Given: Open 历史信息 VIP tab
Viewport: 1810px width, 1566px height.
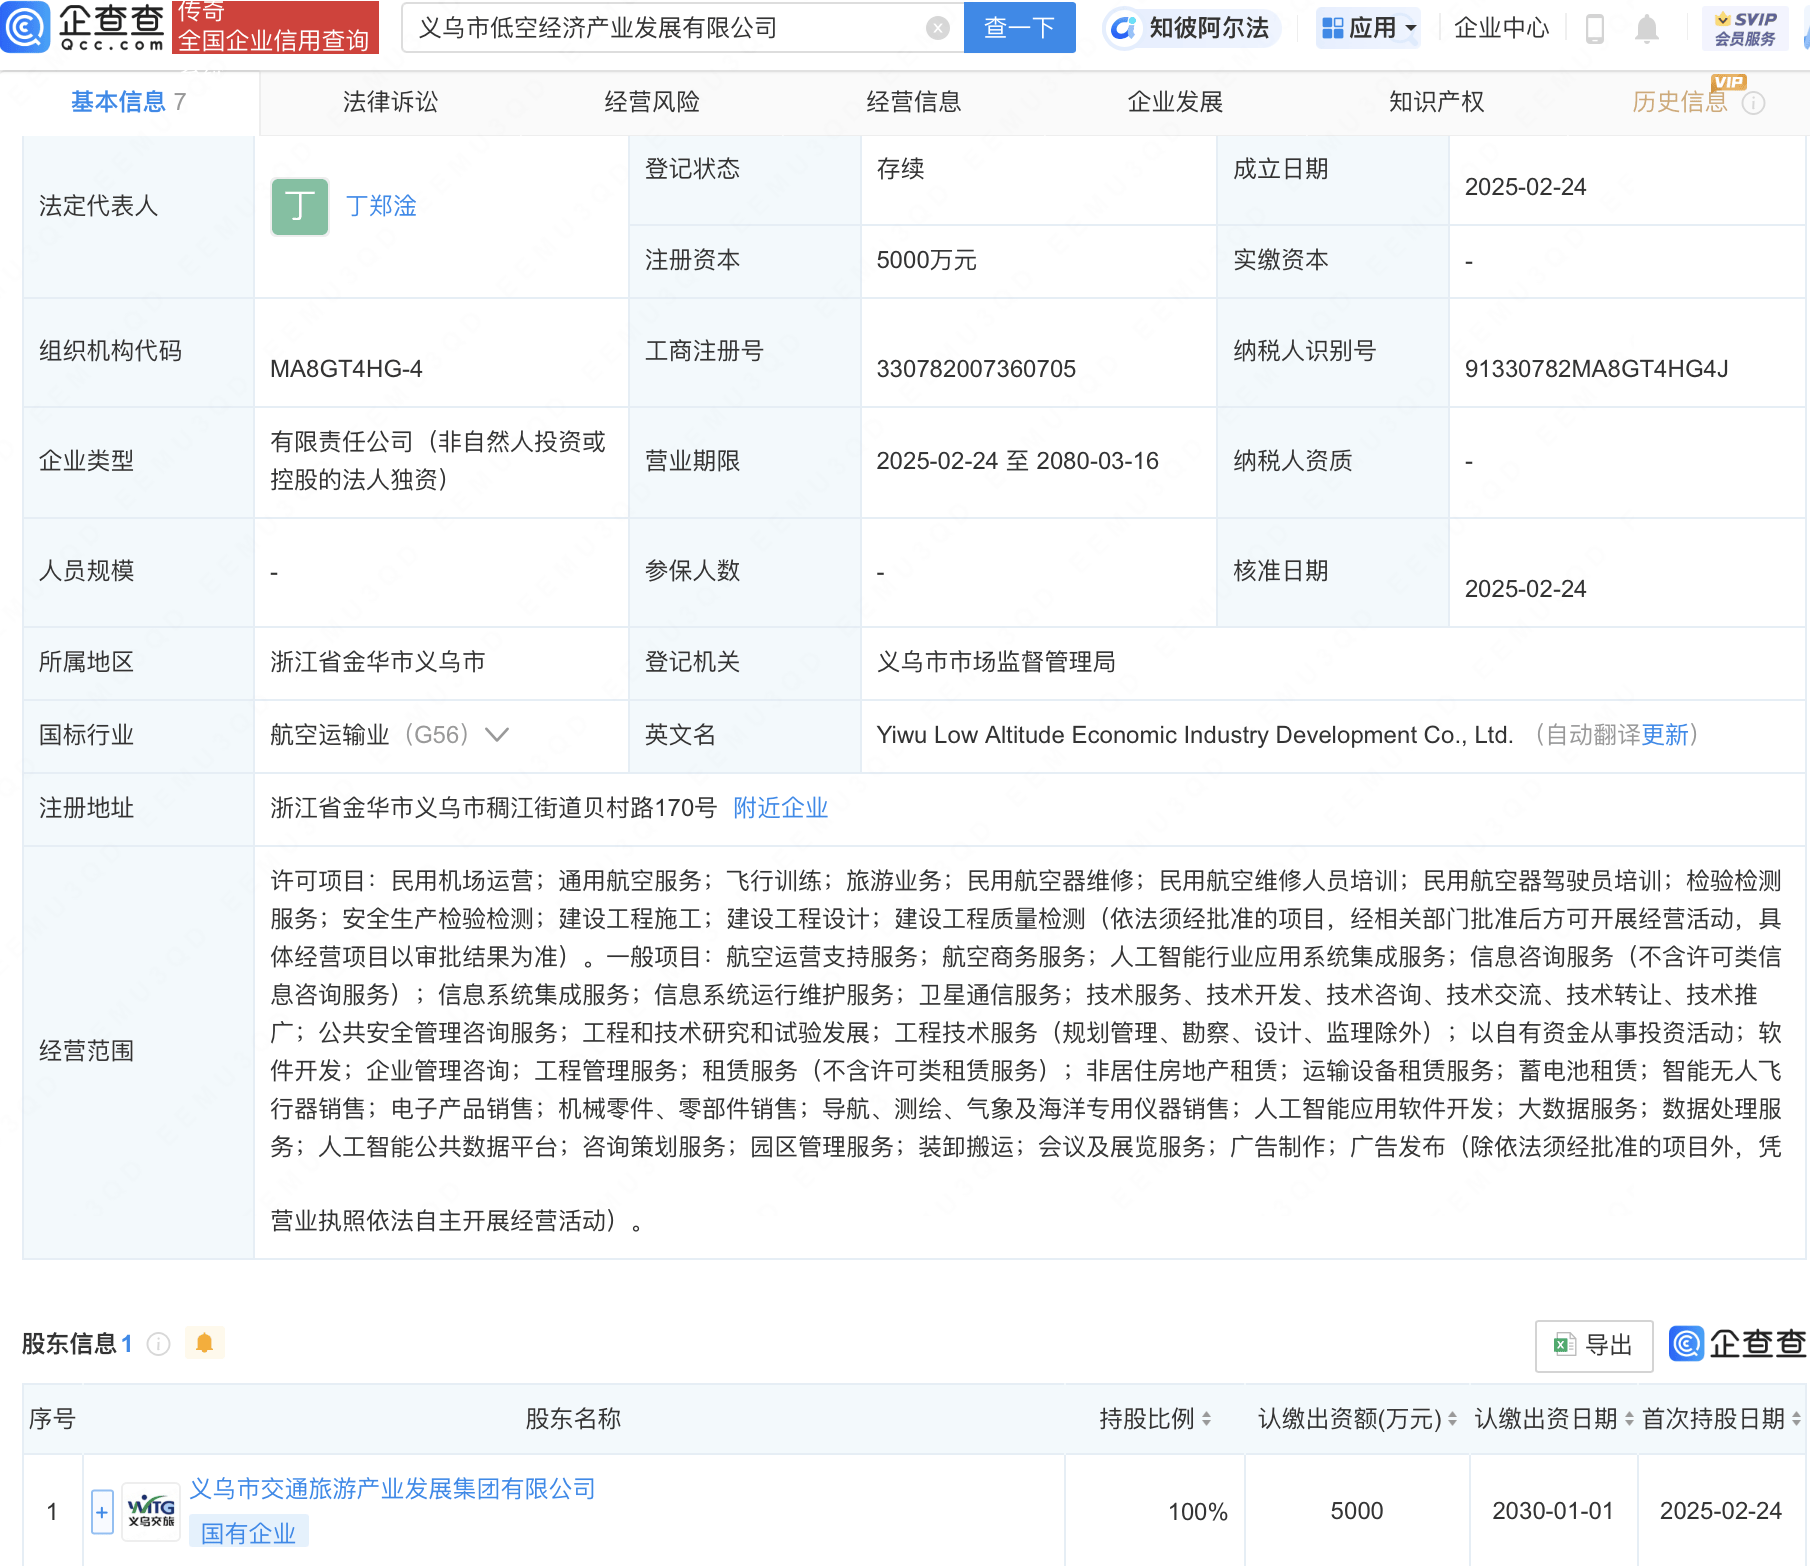Looking at the screenshot, I should pyautogui.click(x=1680, y=102).
